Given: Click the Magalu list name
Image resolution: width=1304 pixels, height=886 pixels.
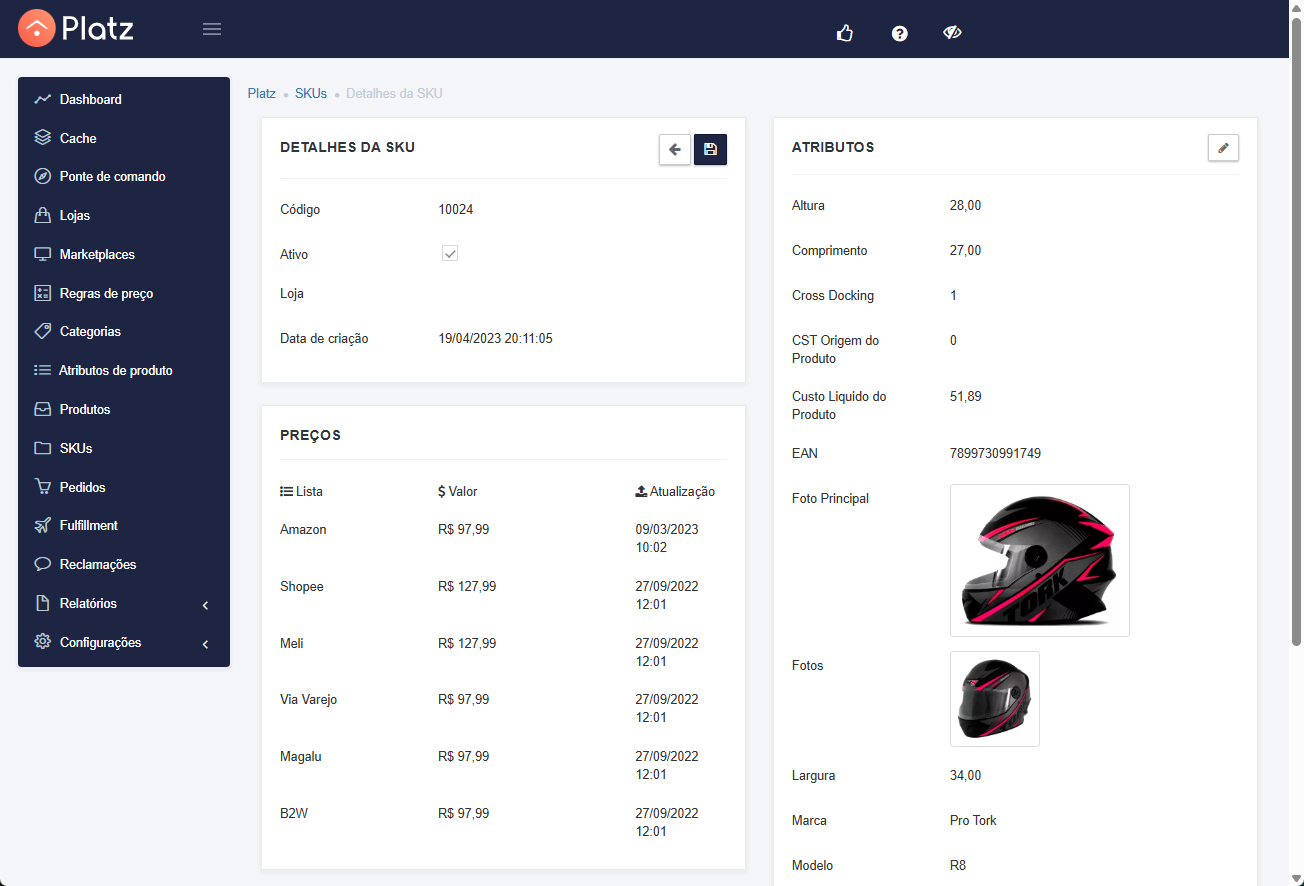Looking at the screenshot, I should click(301, 756).
